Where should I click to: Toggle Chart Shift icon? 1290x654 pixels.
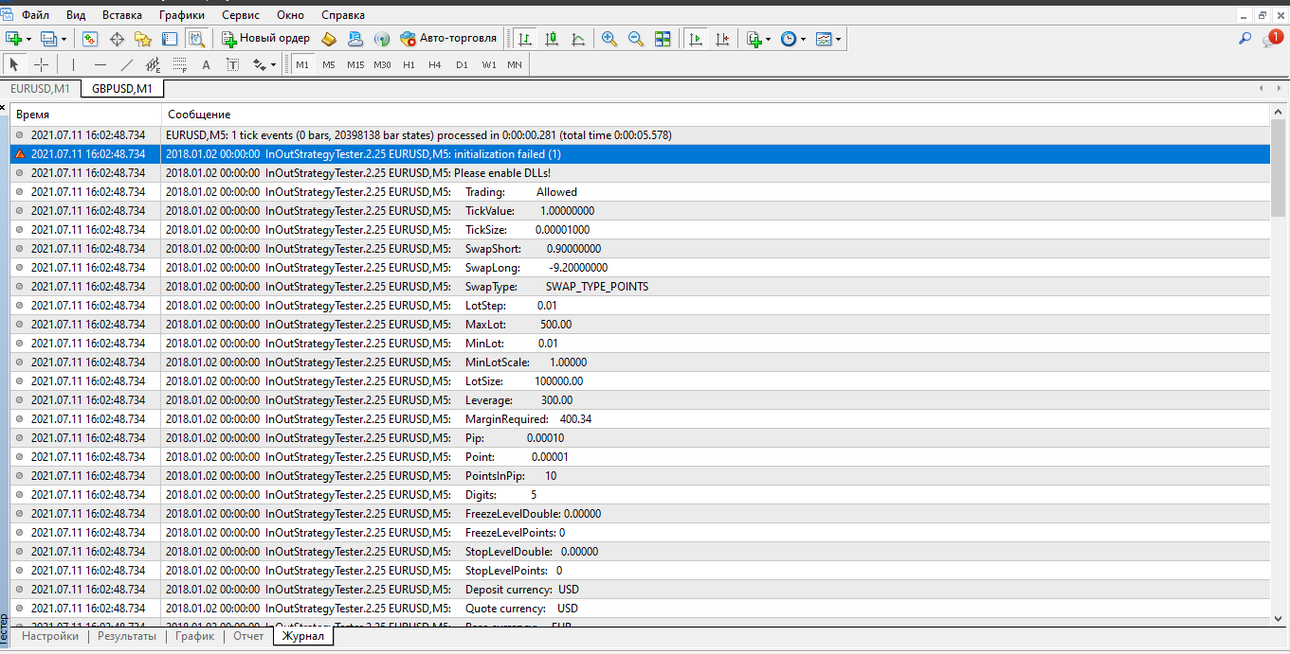click(722, 38)
